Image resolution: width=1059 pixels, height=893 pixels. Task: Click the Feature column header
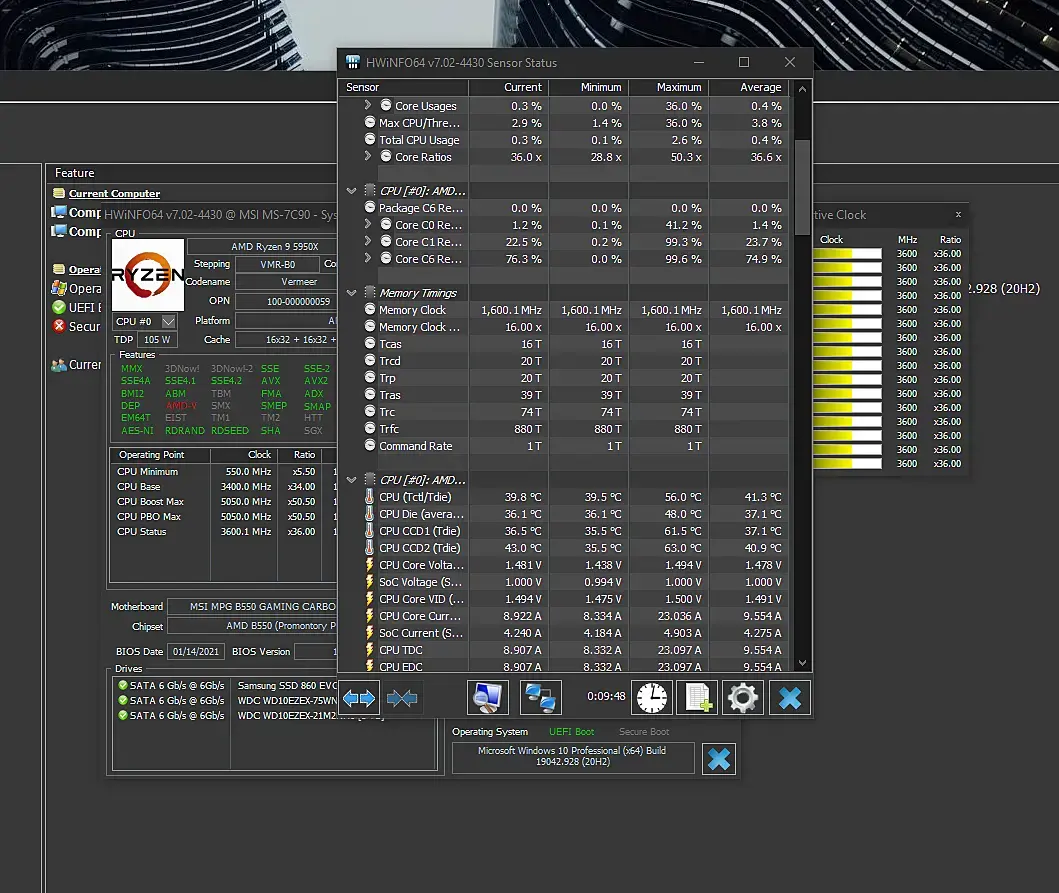click(75, 173)
